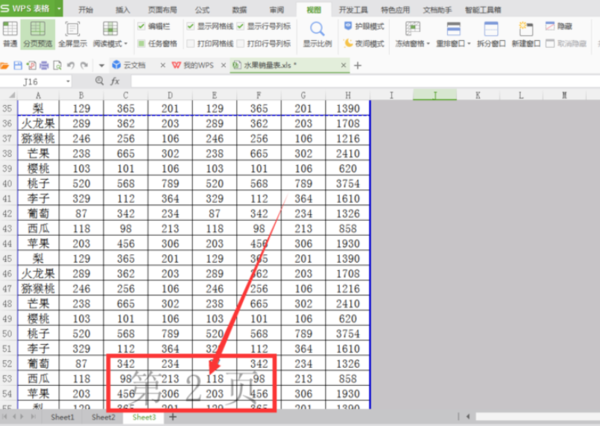Select column H header
This screenshot has height=426, width=600.
[347, 95]
